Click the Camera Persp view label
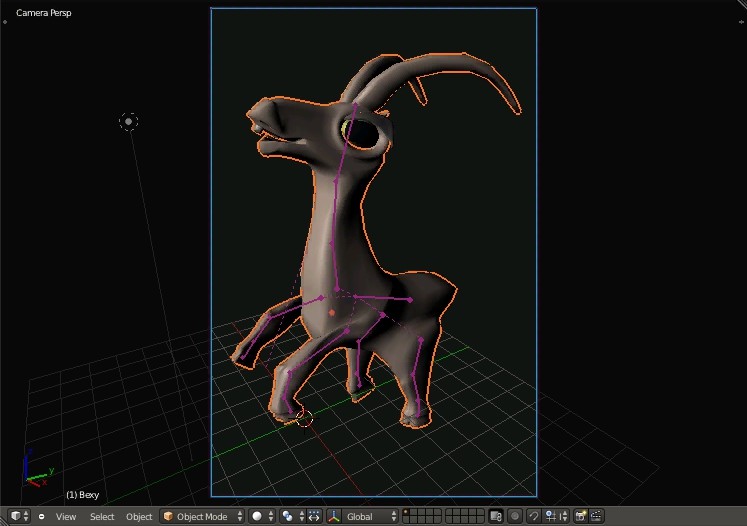The height and width of the screenshot is (526, 747). (43, 13)
